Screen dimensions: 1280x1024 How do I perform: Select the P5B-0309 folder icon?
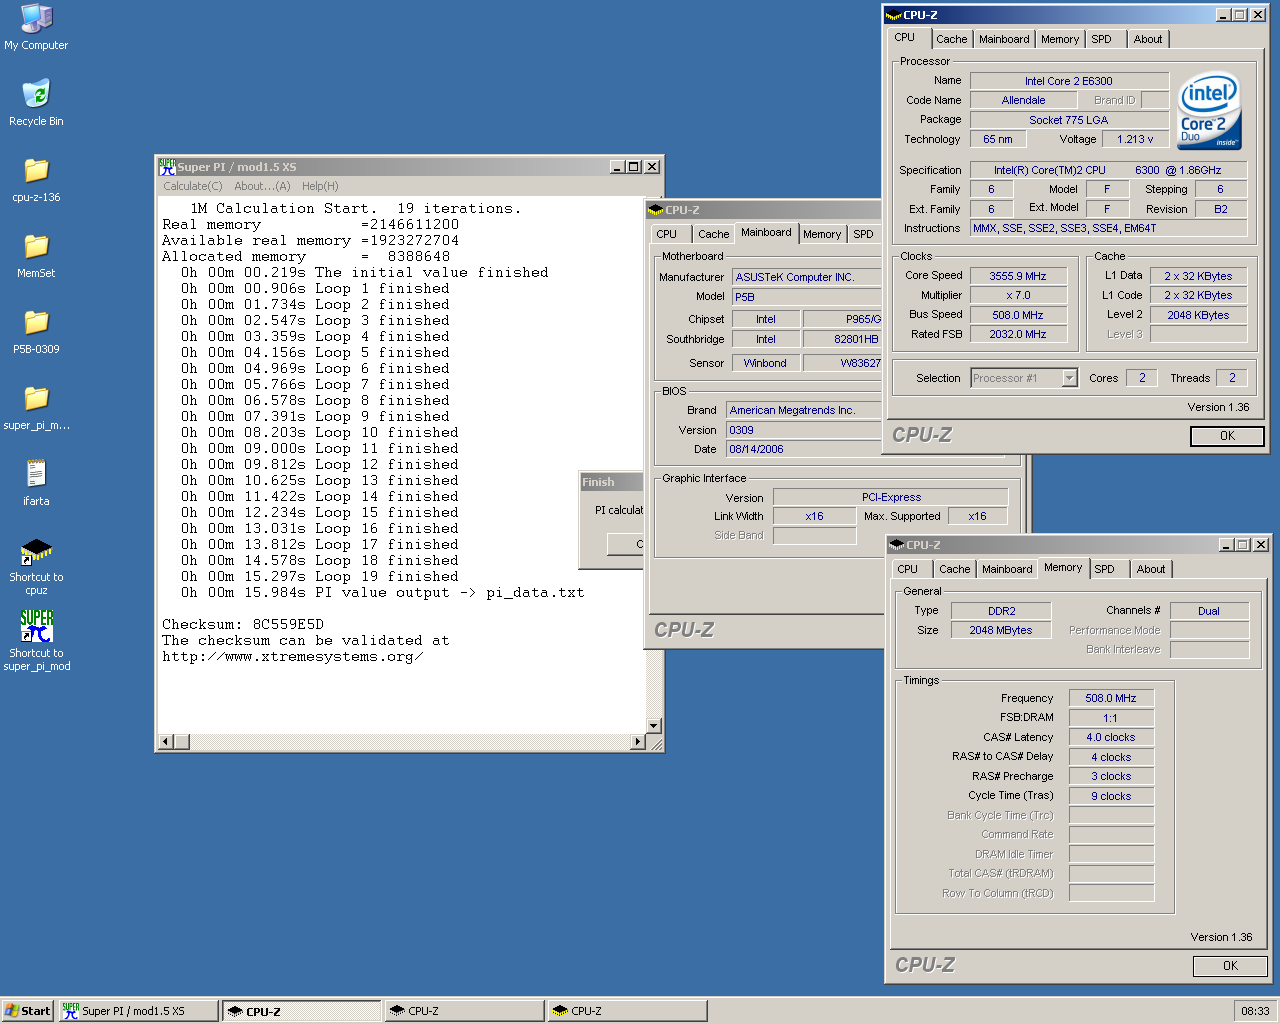pos(36,331)
